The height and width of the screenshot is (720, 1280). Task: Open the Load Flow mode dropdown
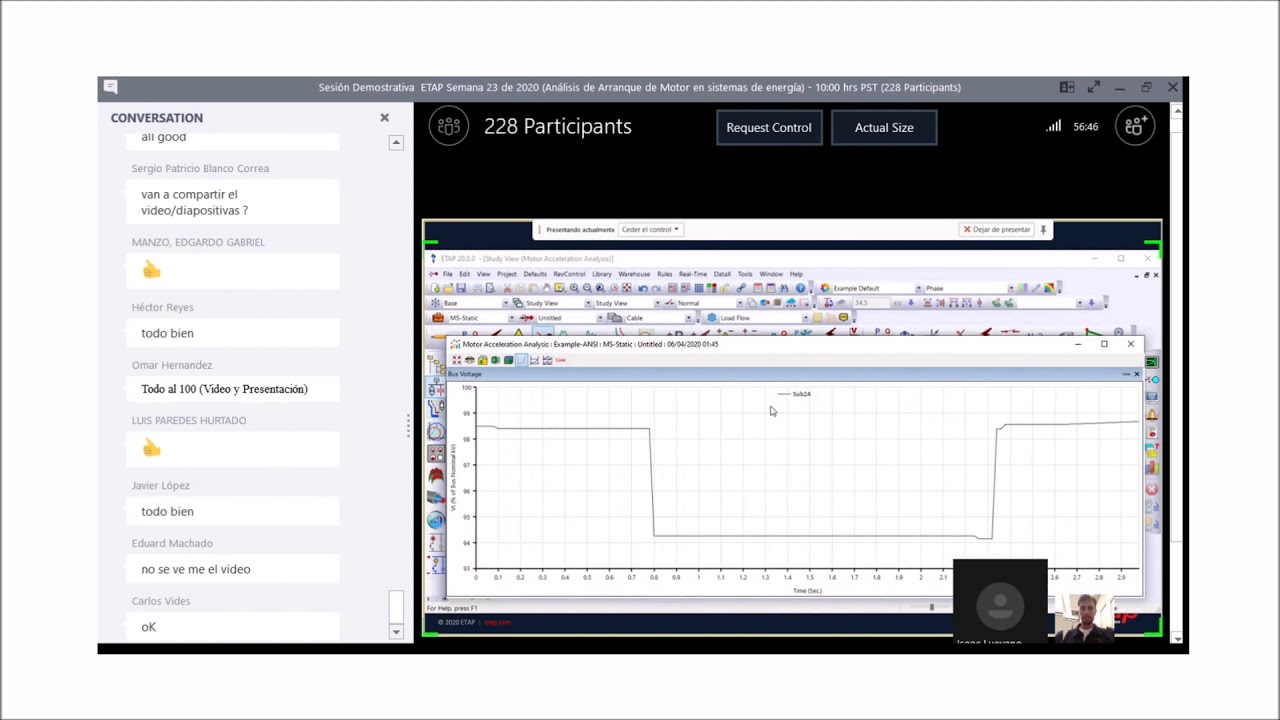805,318
